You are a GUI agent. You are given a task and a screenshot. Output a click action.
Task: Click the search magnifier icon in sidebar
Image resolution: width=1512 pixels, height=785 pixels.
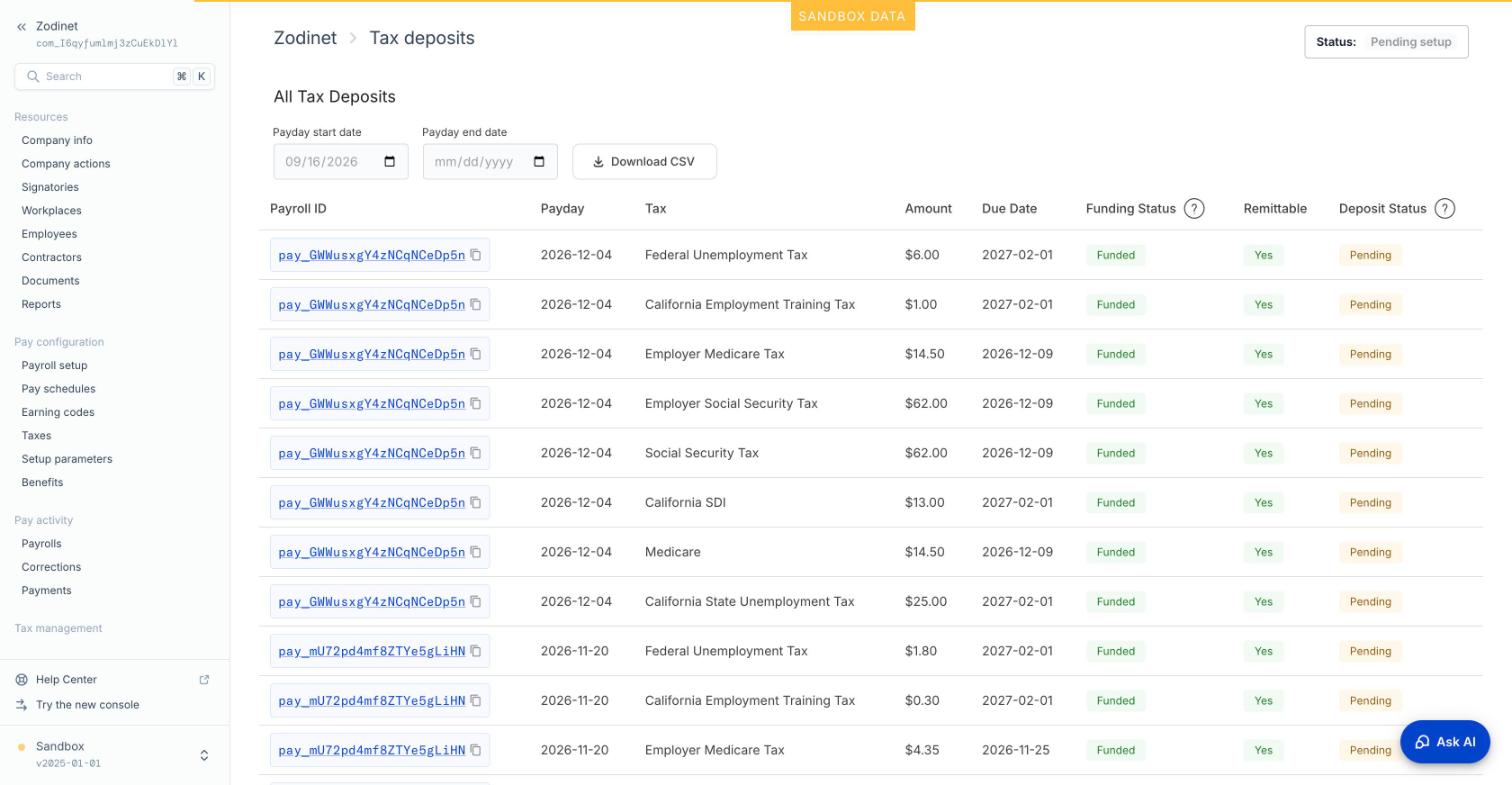(33, 77)
